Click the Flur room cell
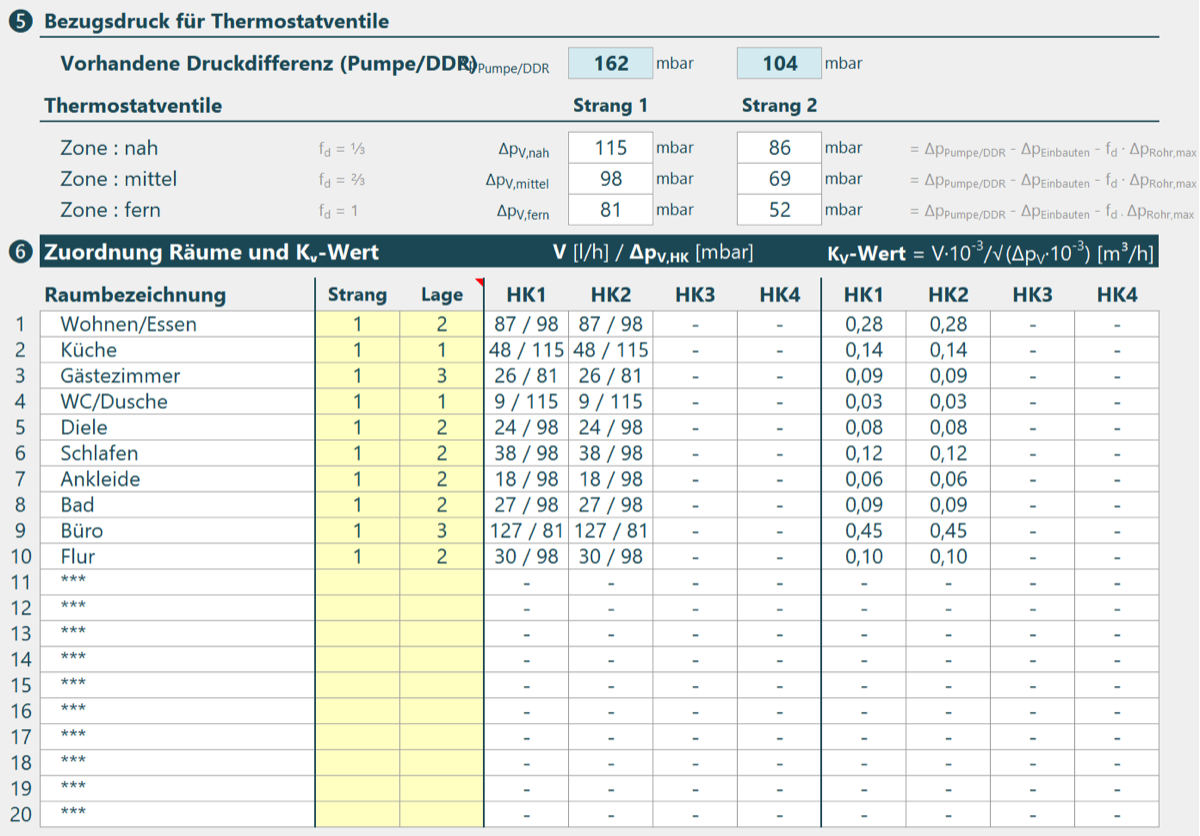Screen dimensions: 1200x836 click(x=178, y=557)
